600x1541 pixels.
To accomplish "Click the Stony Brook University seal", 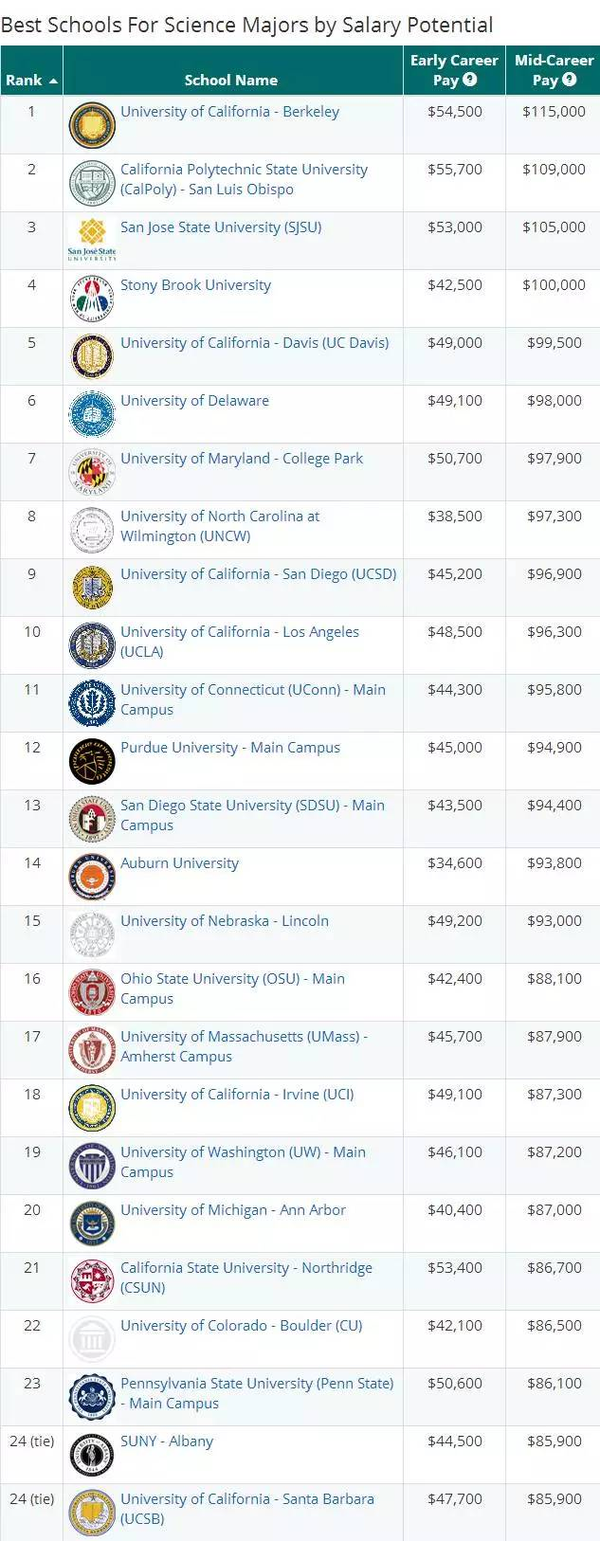I will point(92,298).
